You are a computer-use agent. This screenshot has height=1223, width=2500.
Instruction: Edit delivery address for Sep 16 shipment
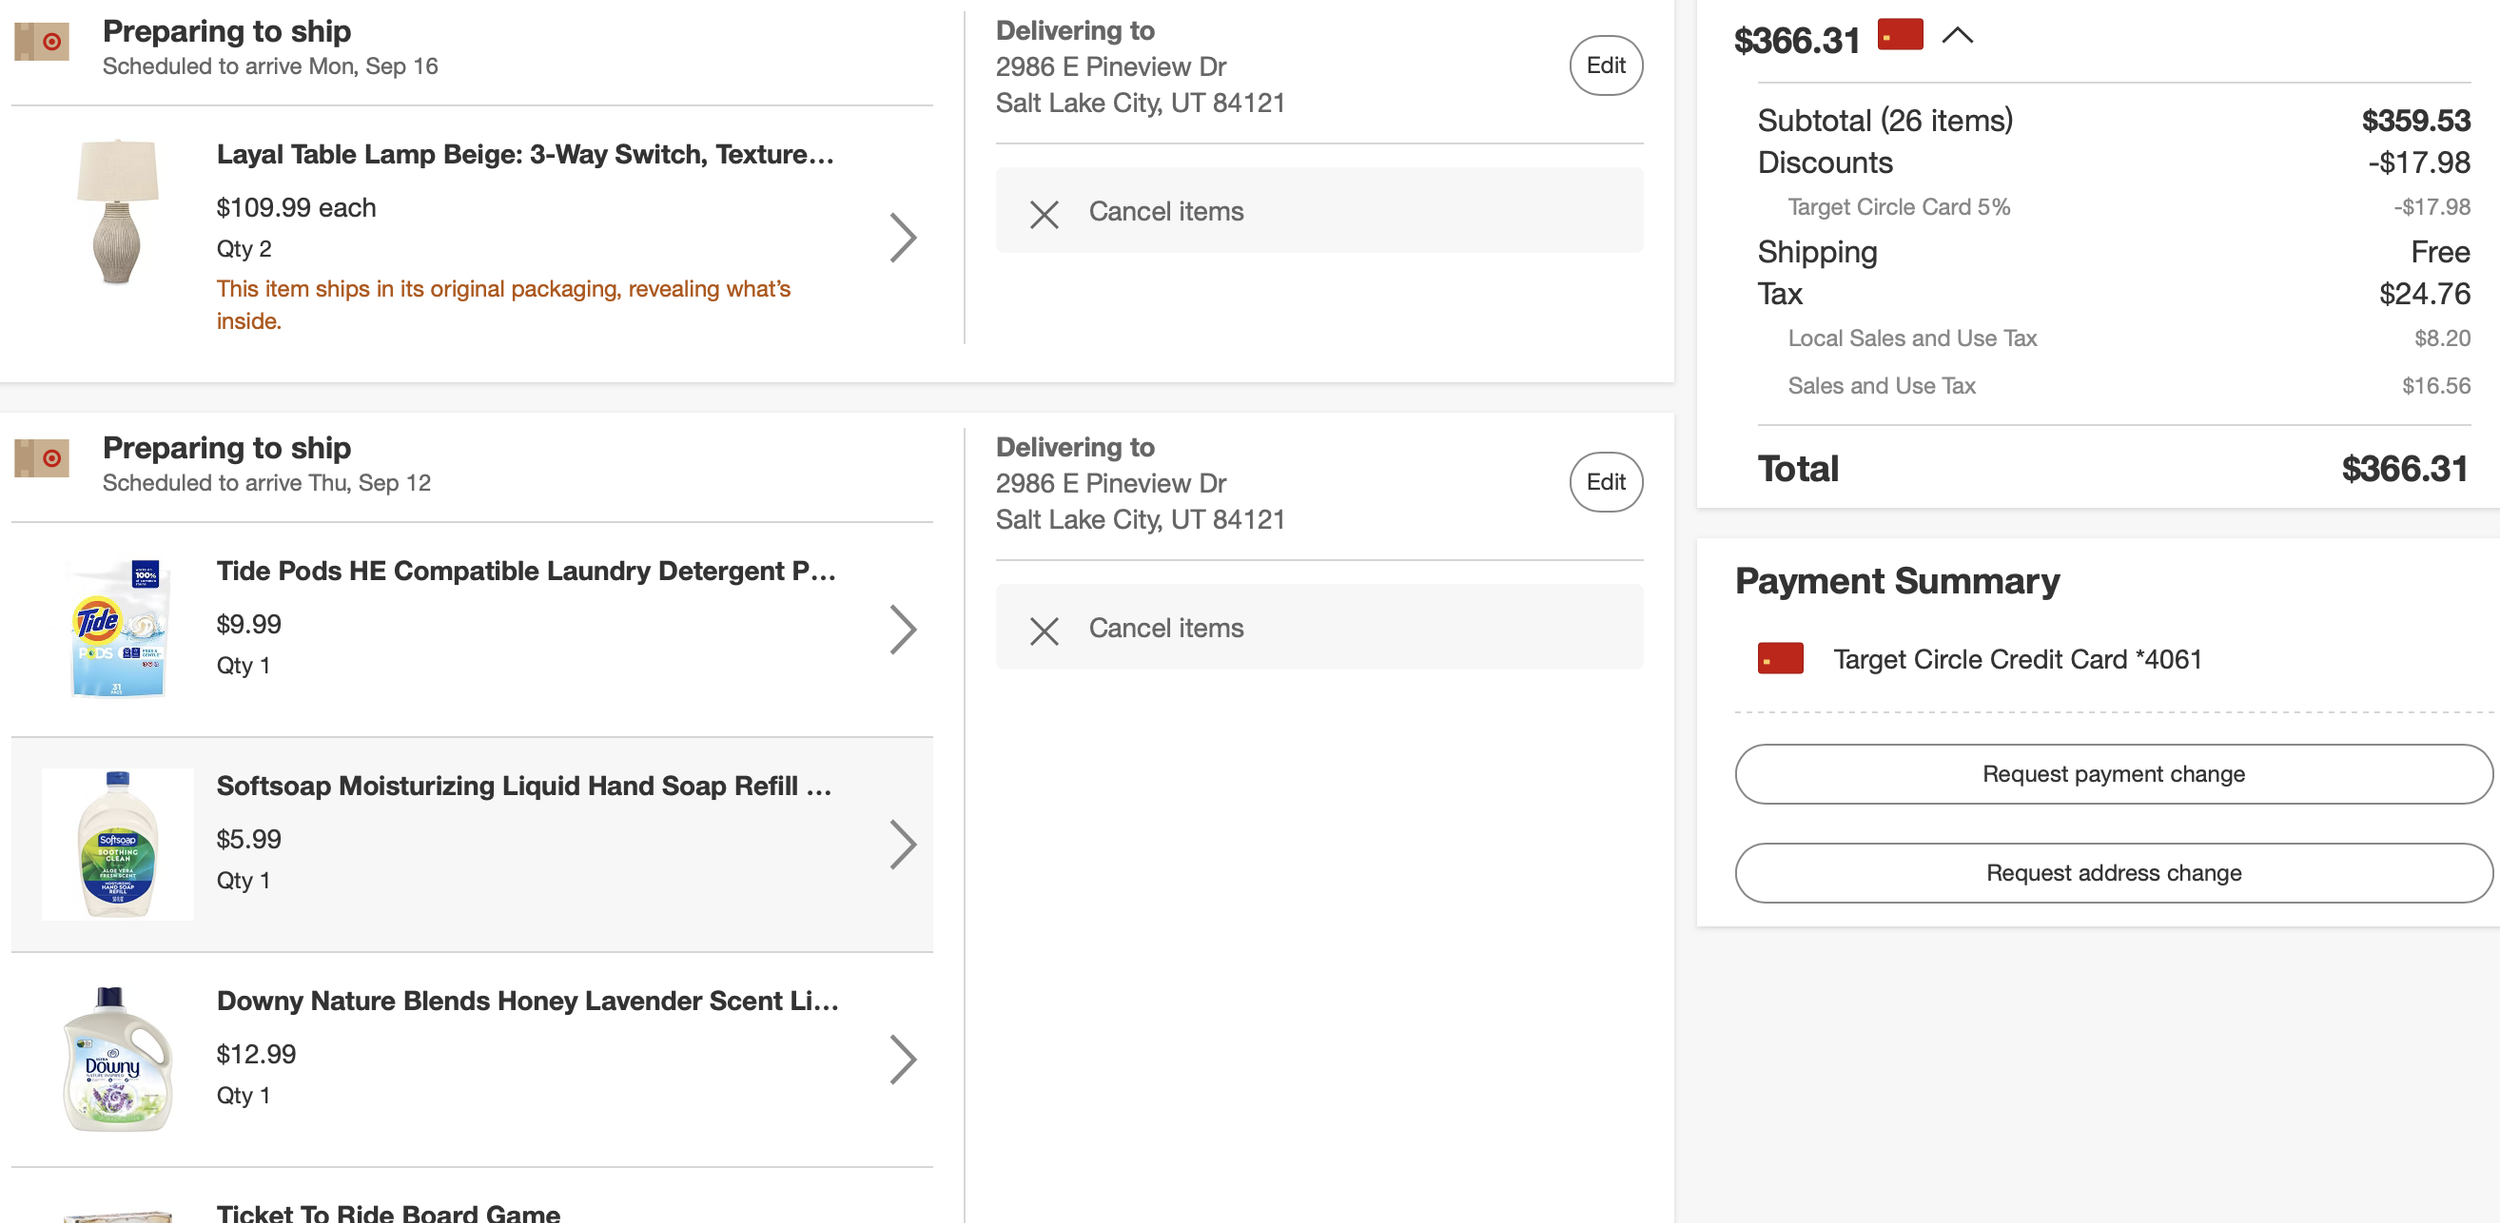tap(1605, 66)
